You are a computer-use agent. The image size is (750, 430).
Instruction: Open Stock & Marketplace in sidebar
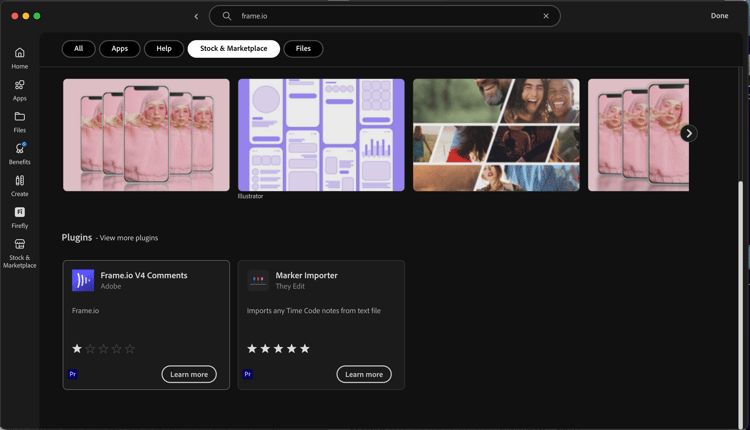pyautogui.click(x=20, y=254)
